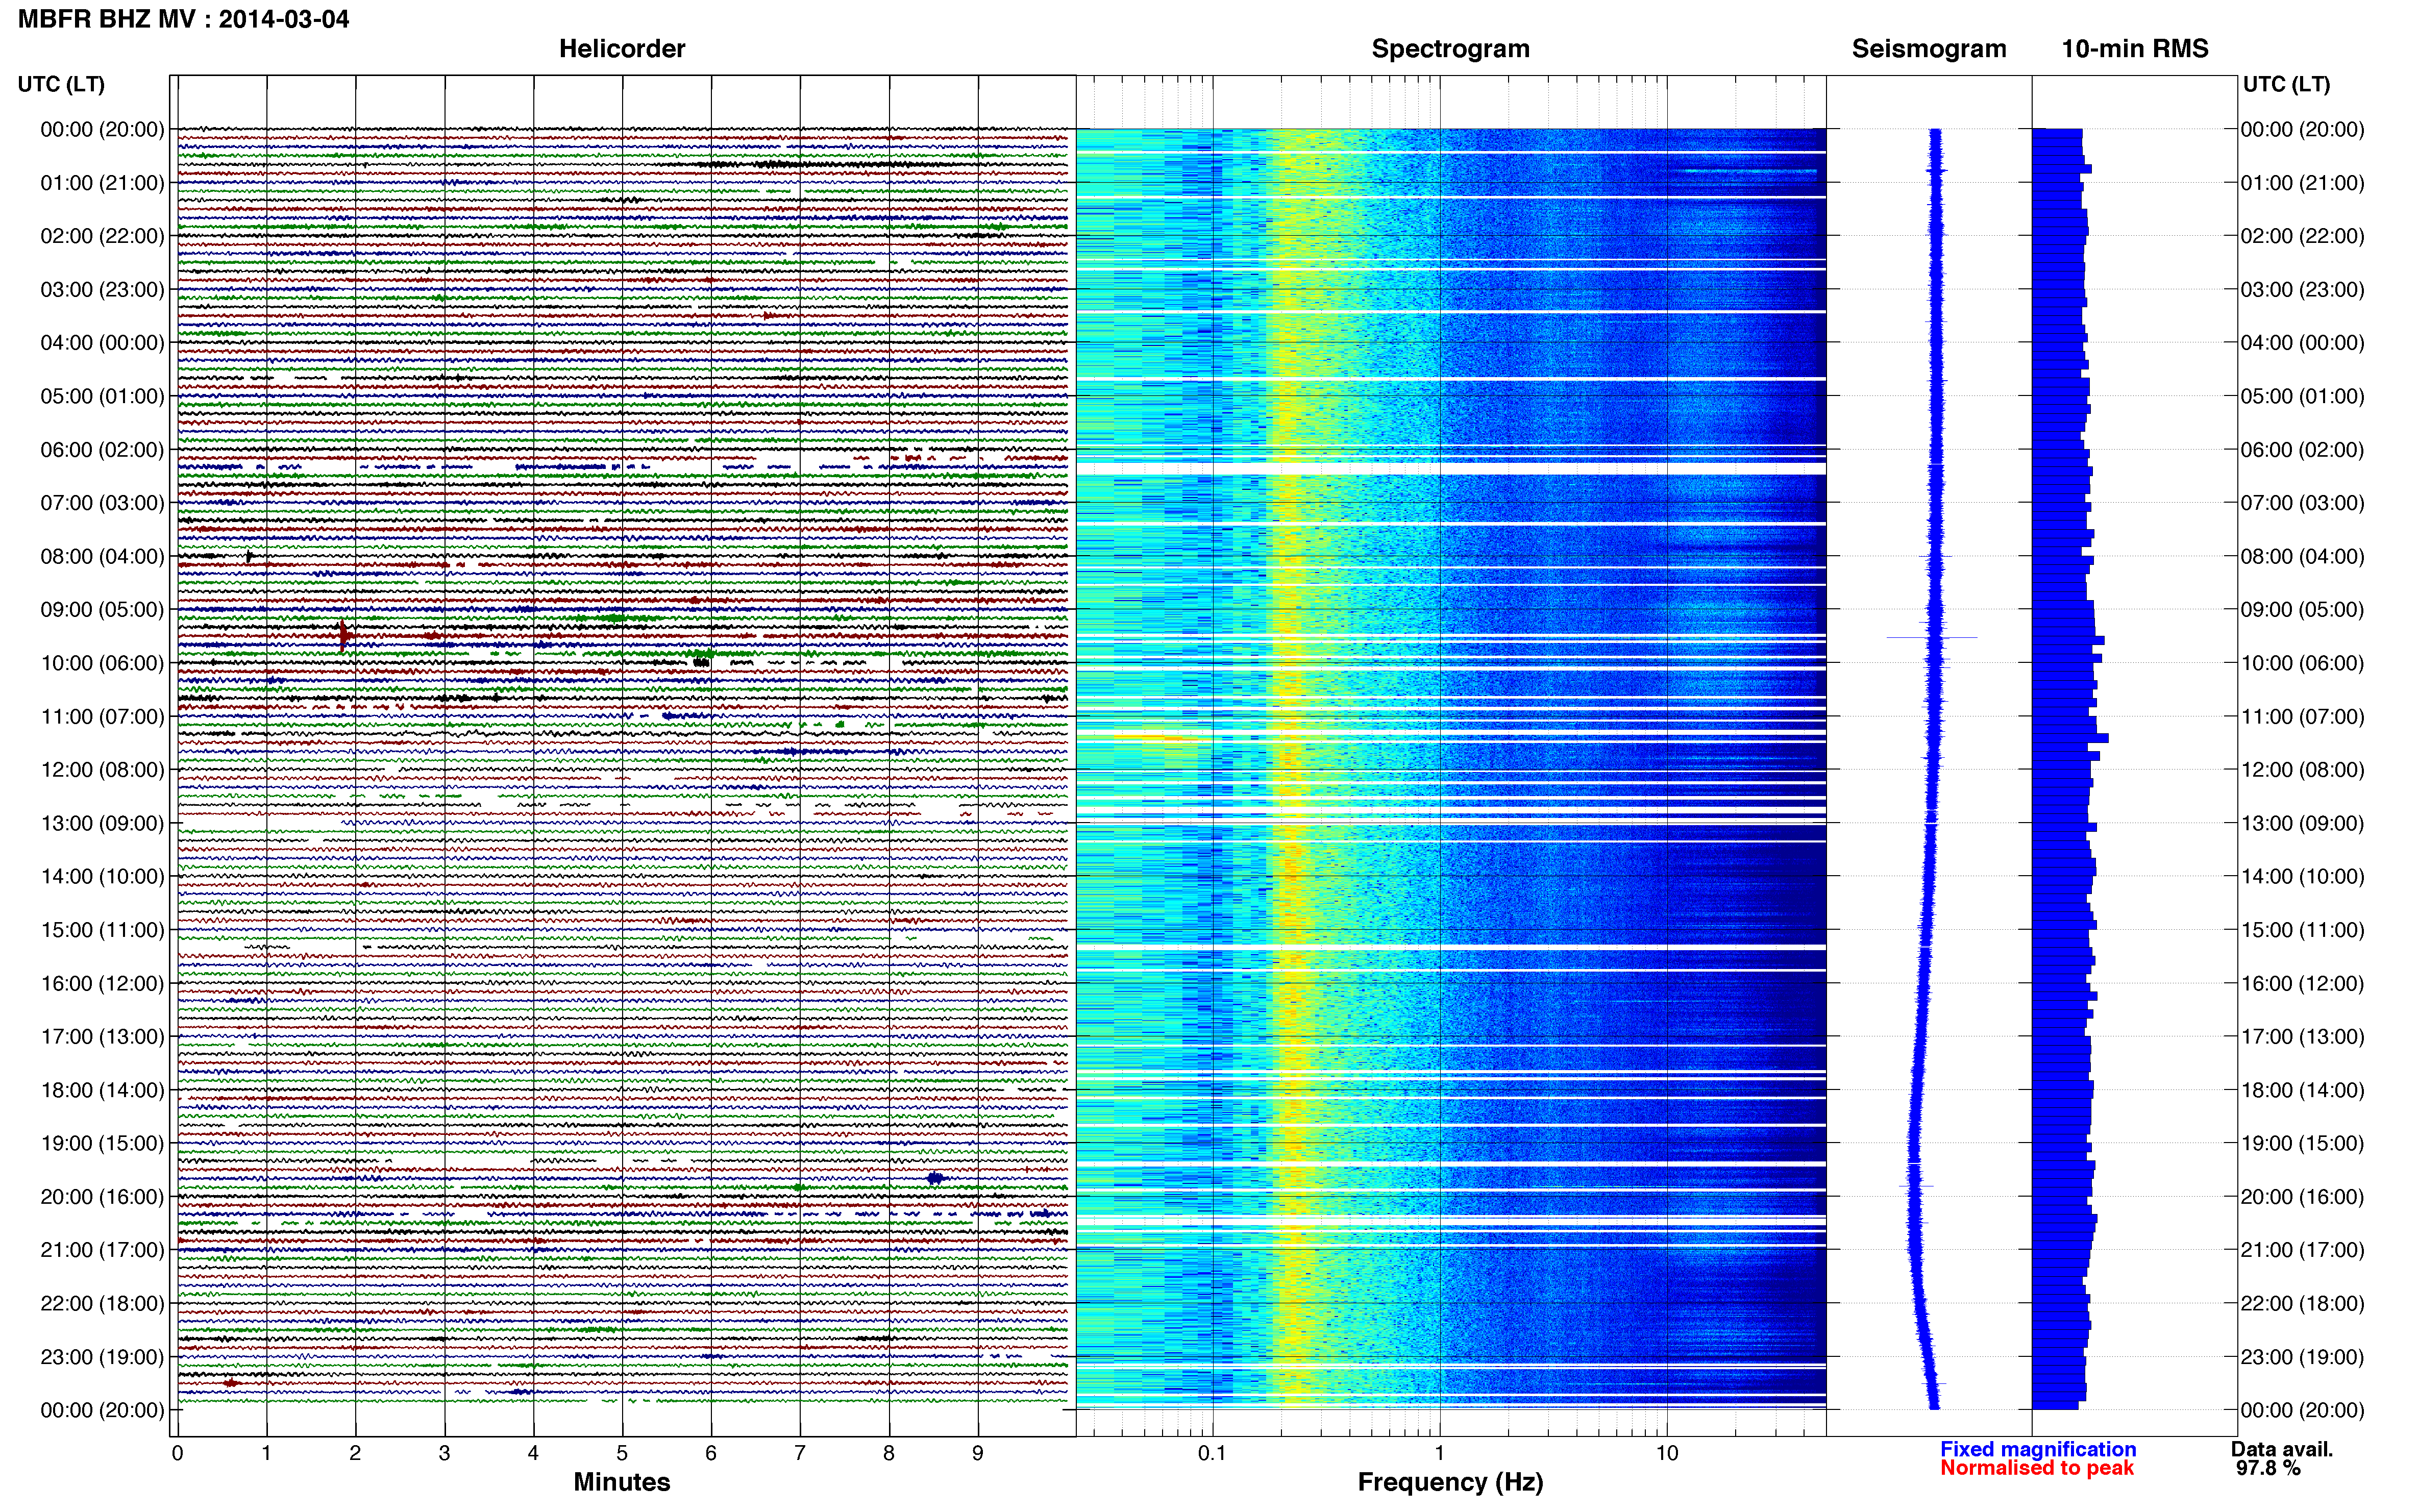Click '21:00 (17:00)' label next to the Helicorder
This screenshot has height=1512, width=2419.
click(x=102, y=1250)
